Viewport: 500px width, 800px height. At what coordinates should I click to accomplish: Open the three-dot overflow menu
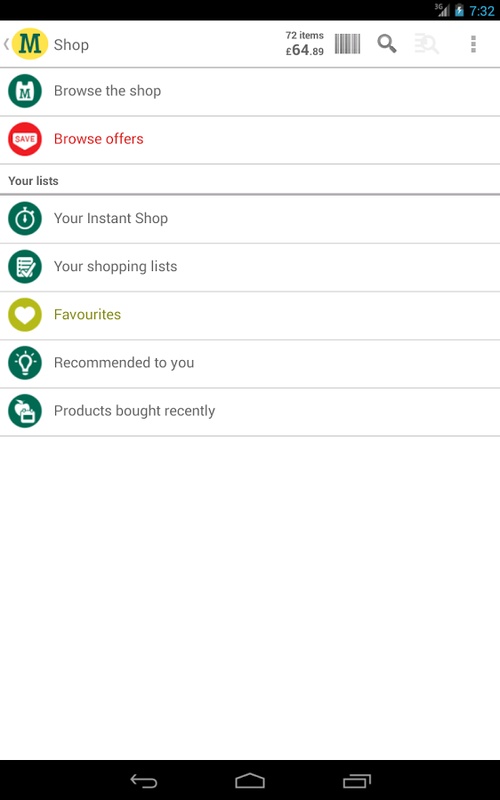click(x=473, y=44)
